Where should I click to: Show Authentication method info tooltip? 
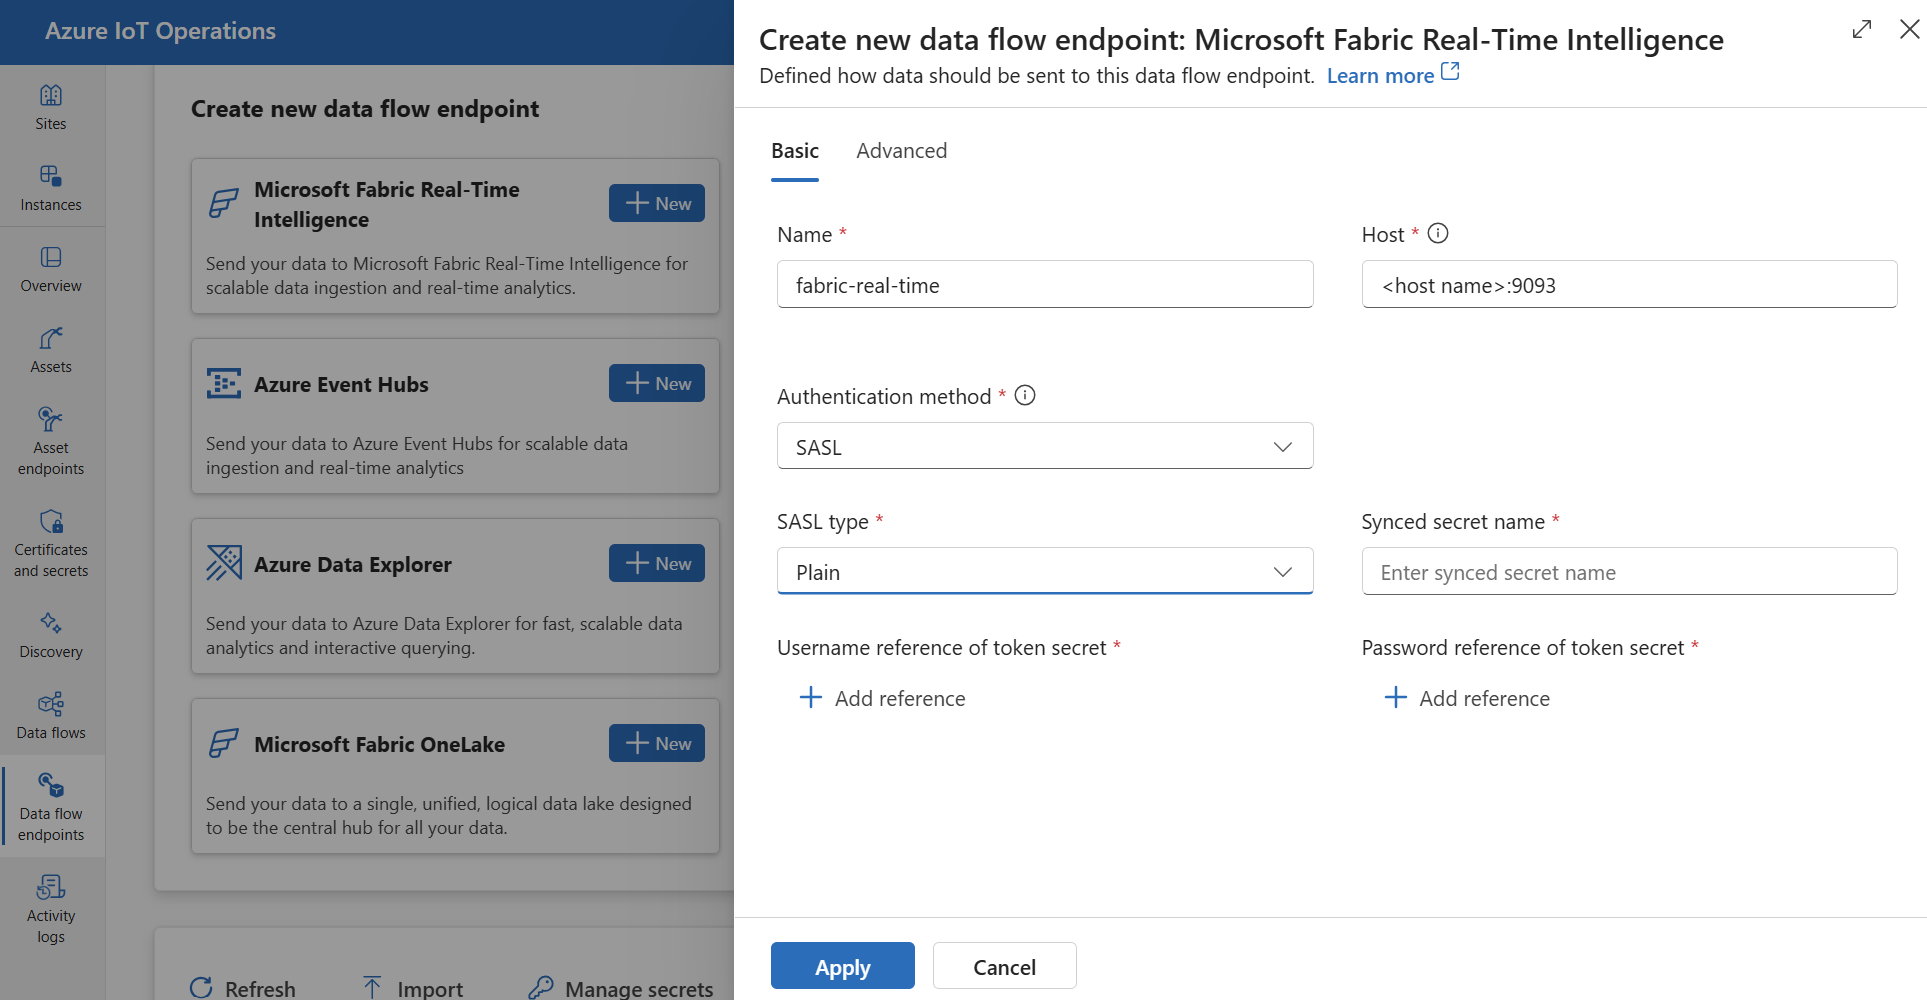point(1024,394)
